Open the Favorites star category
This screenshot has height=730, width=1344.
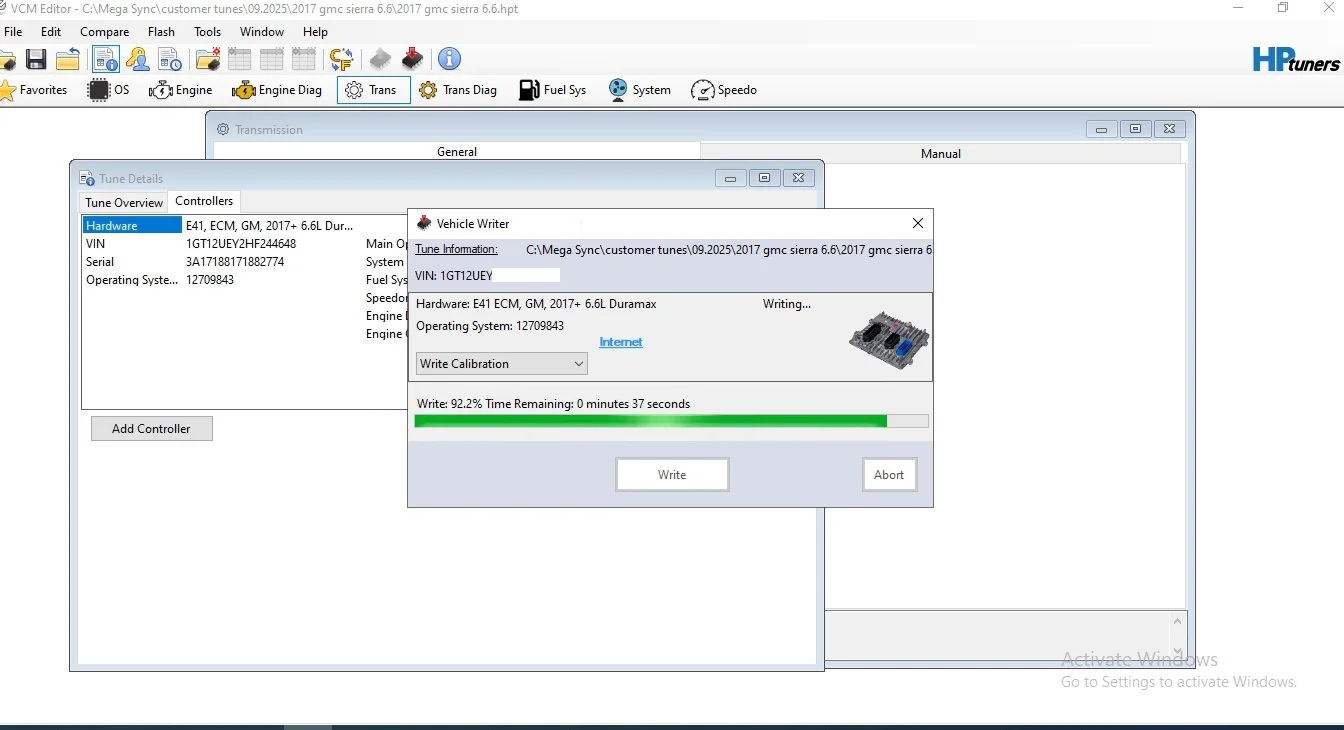pyautogui.click(x=34, y=90)
